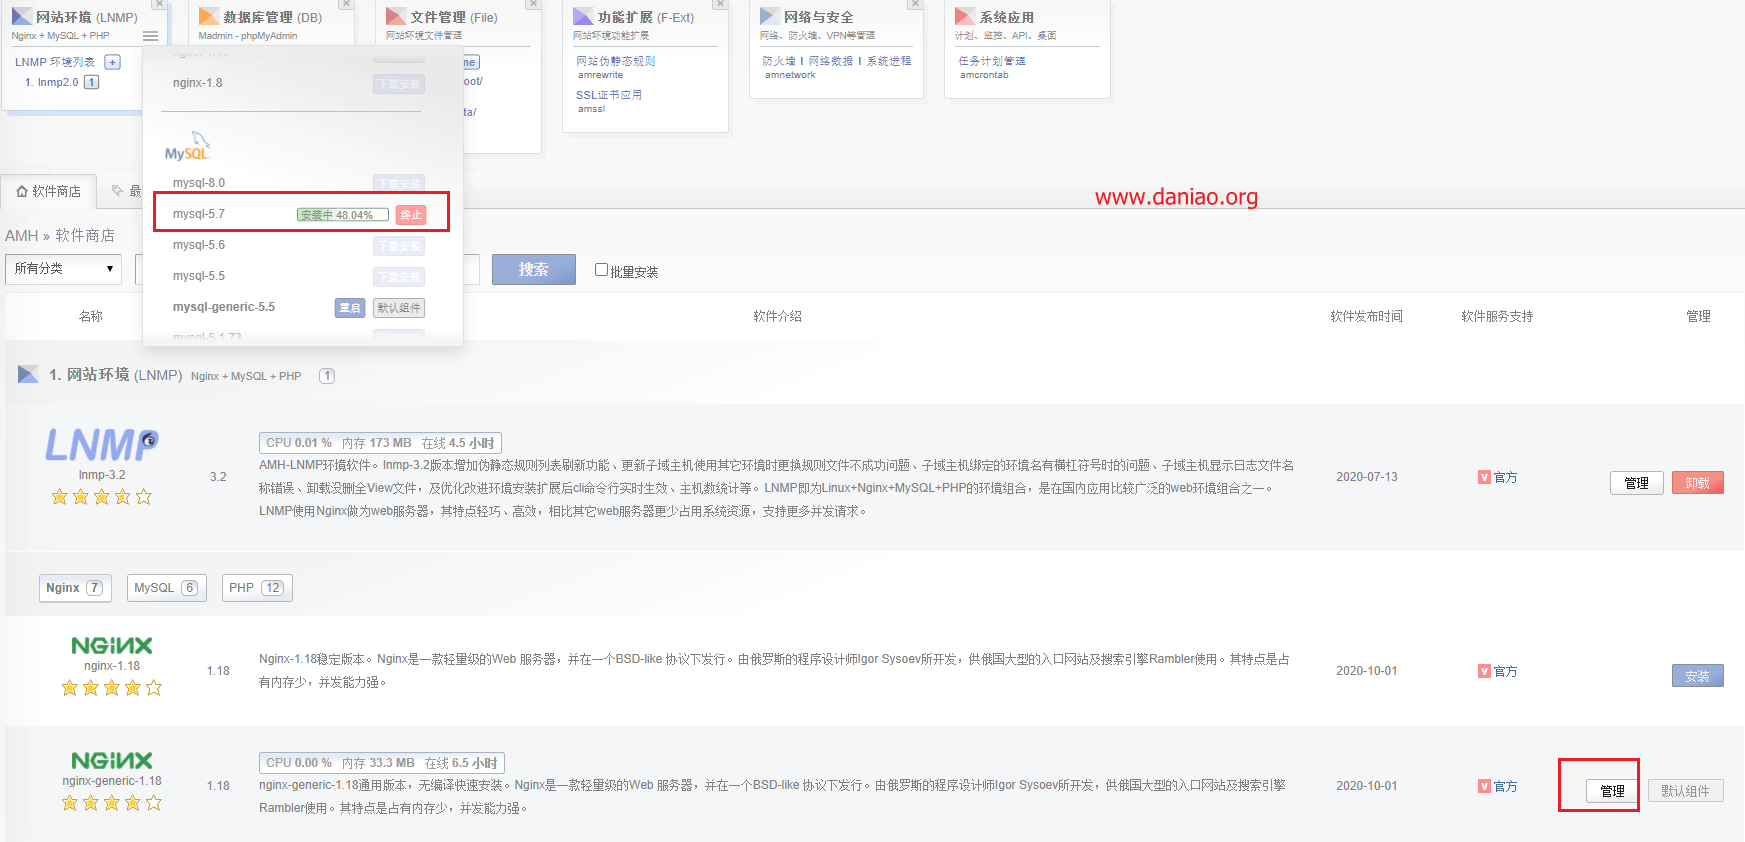
Task: Click the LNMP logo of lnmp-3.2
Action: pos(102,445)
